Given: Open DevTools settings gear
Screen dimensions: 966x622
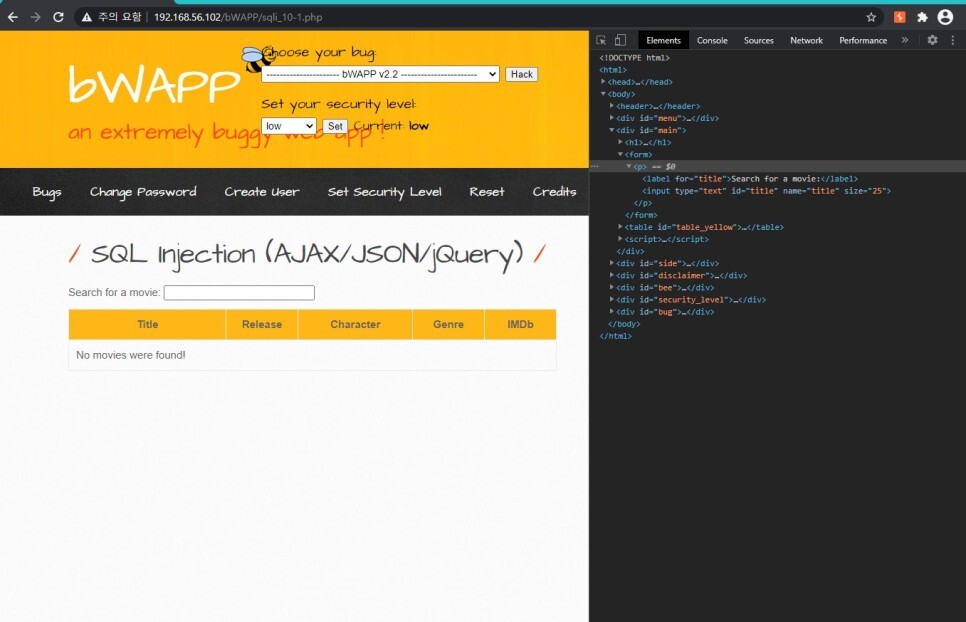Looking at the screenshot, I should pos(932,40).
